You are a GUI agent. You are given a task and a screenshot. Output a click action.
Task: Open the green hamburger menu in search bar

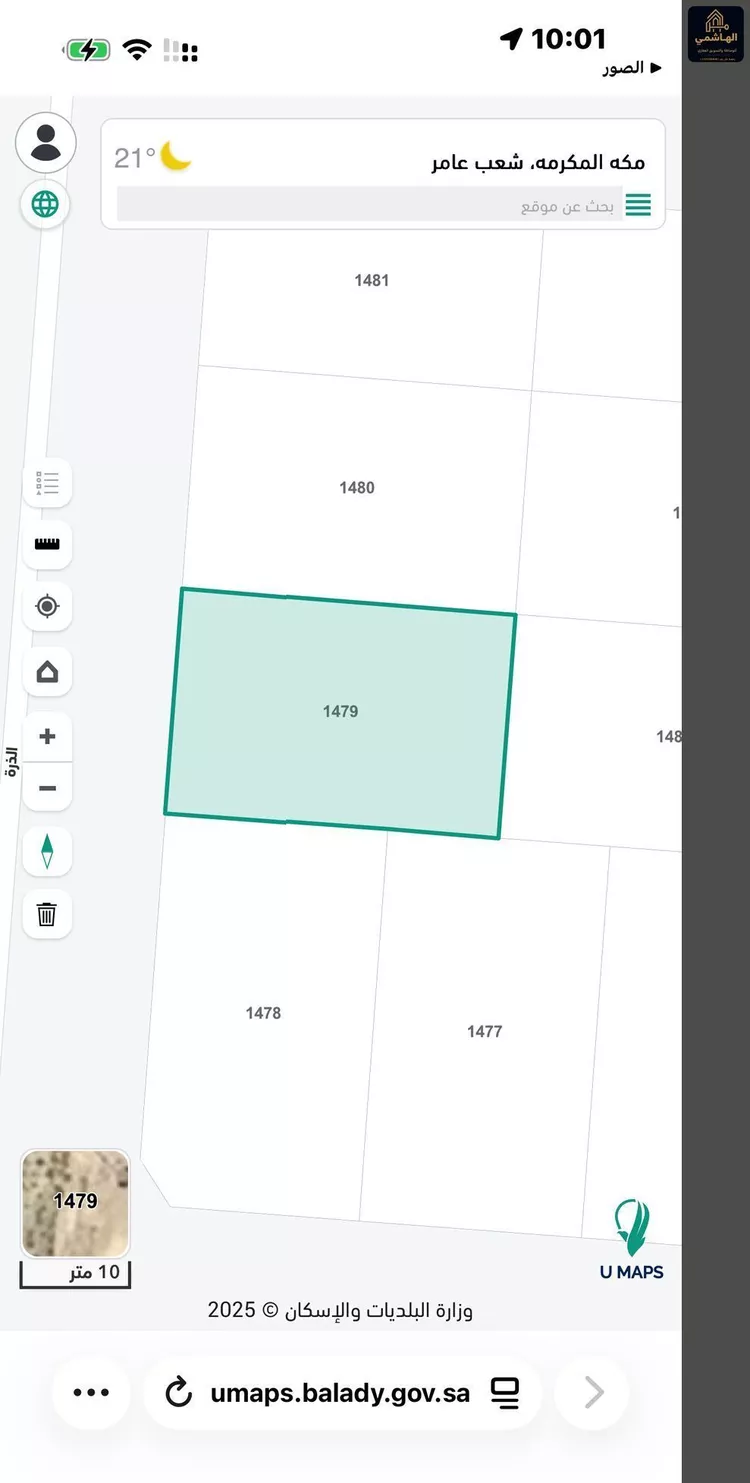tap(638, 206)
